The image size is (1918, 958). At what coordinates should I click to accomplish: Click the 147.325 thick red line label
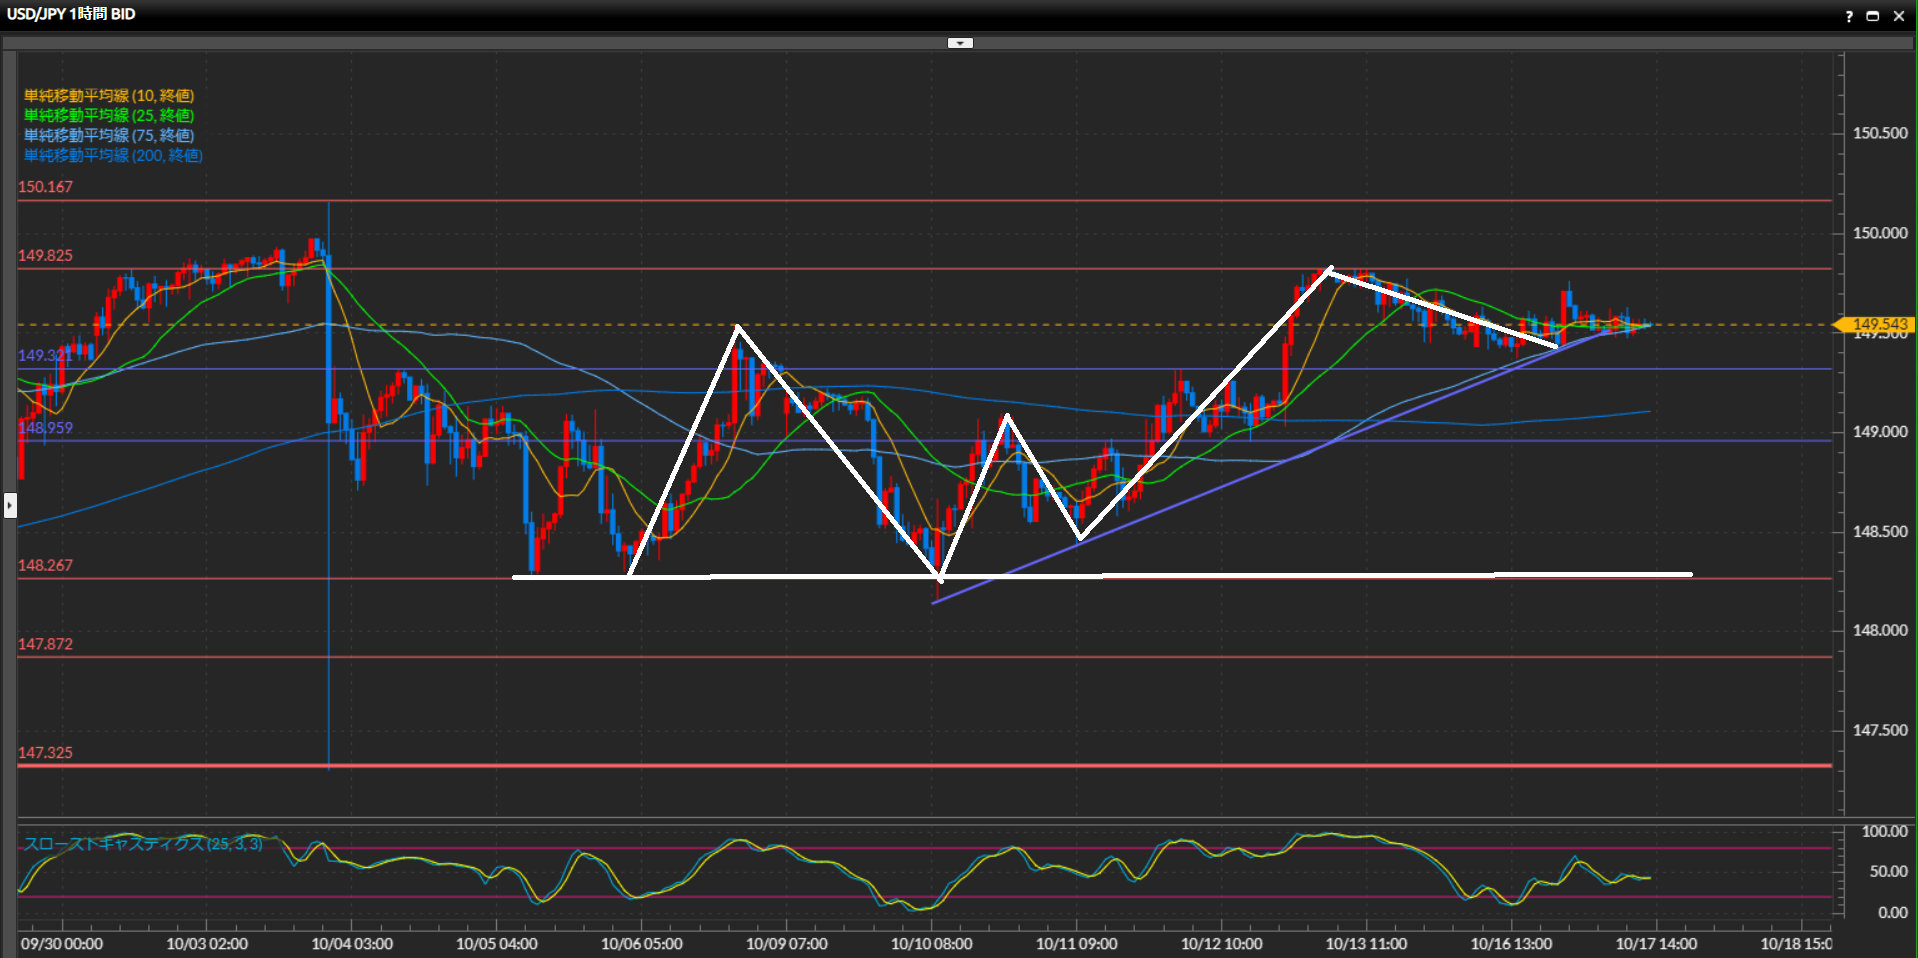tap(45, 753)
